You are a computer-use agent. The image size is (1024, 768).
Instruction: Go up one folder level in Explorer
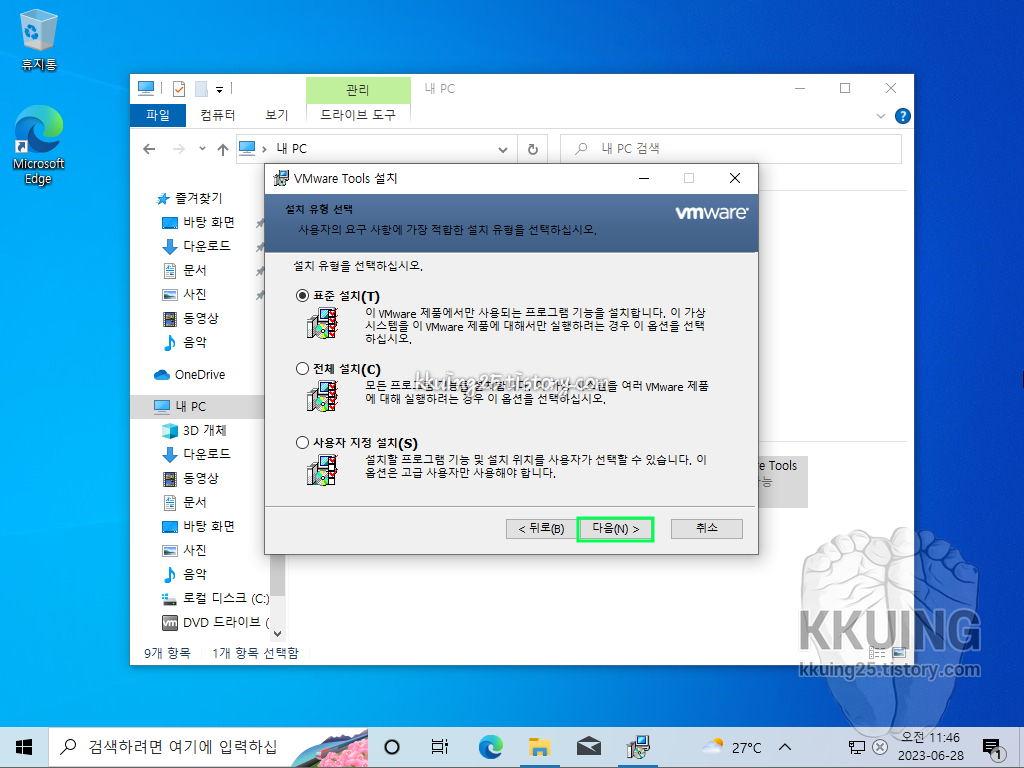point(223,150)
